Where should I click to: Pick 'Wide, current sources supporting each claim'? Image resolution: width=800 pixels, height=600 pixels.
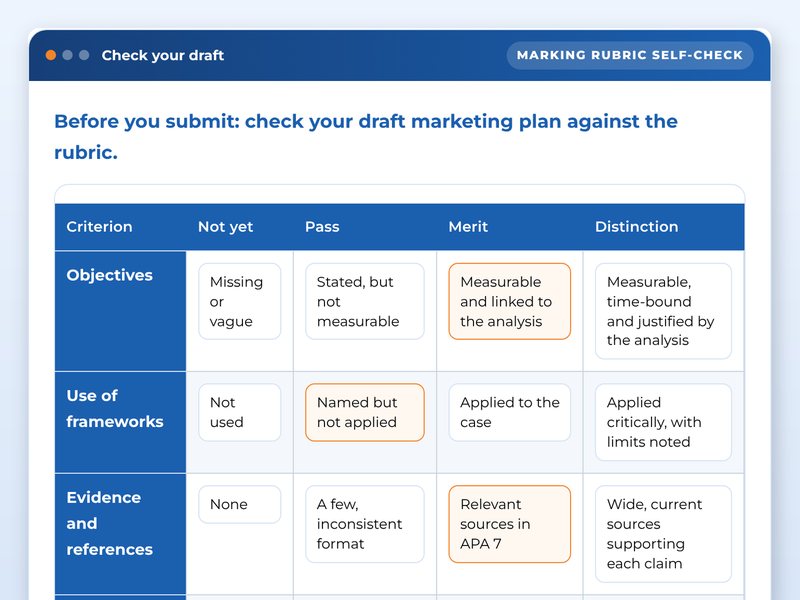point(663,534)
